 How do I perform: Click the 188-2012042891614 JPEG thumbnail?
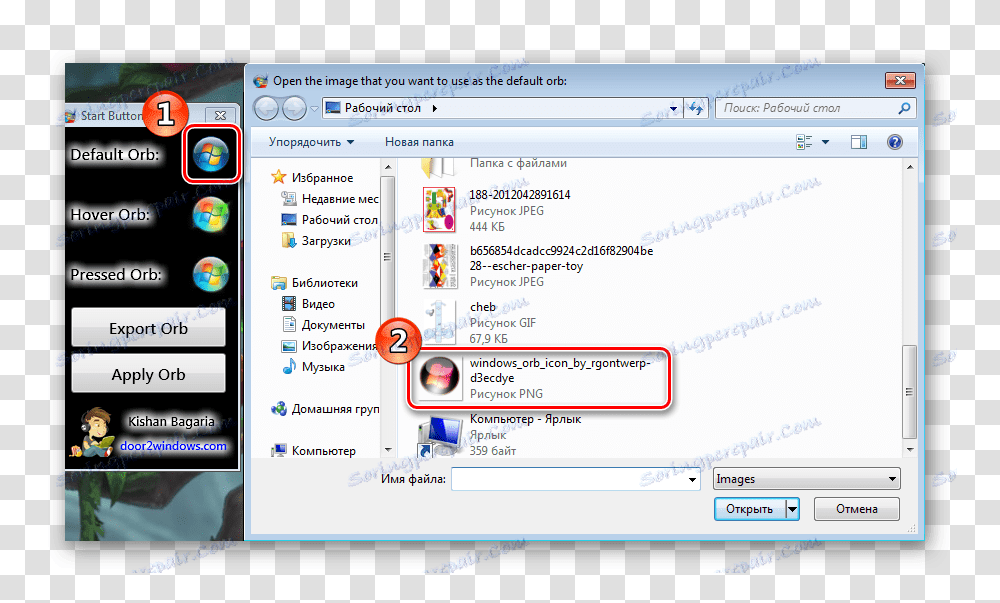pos(439,210)
